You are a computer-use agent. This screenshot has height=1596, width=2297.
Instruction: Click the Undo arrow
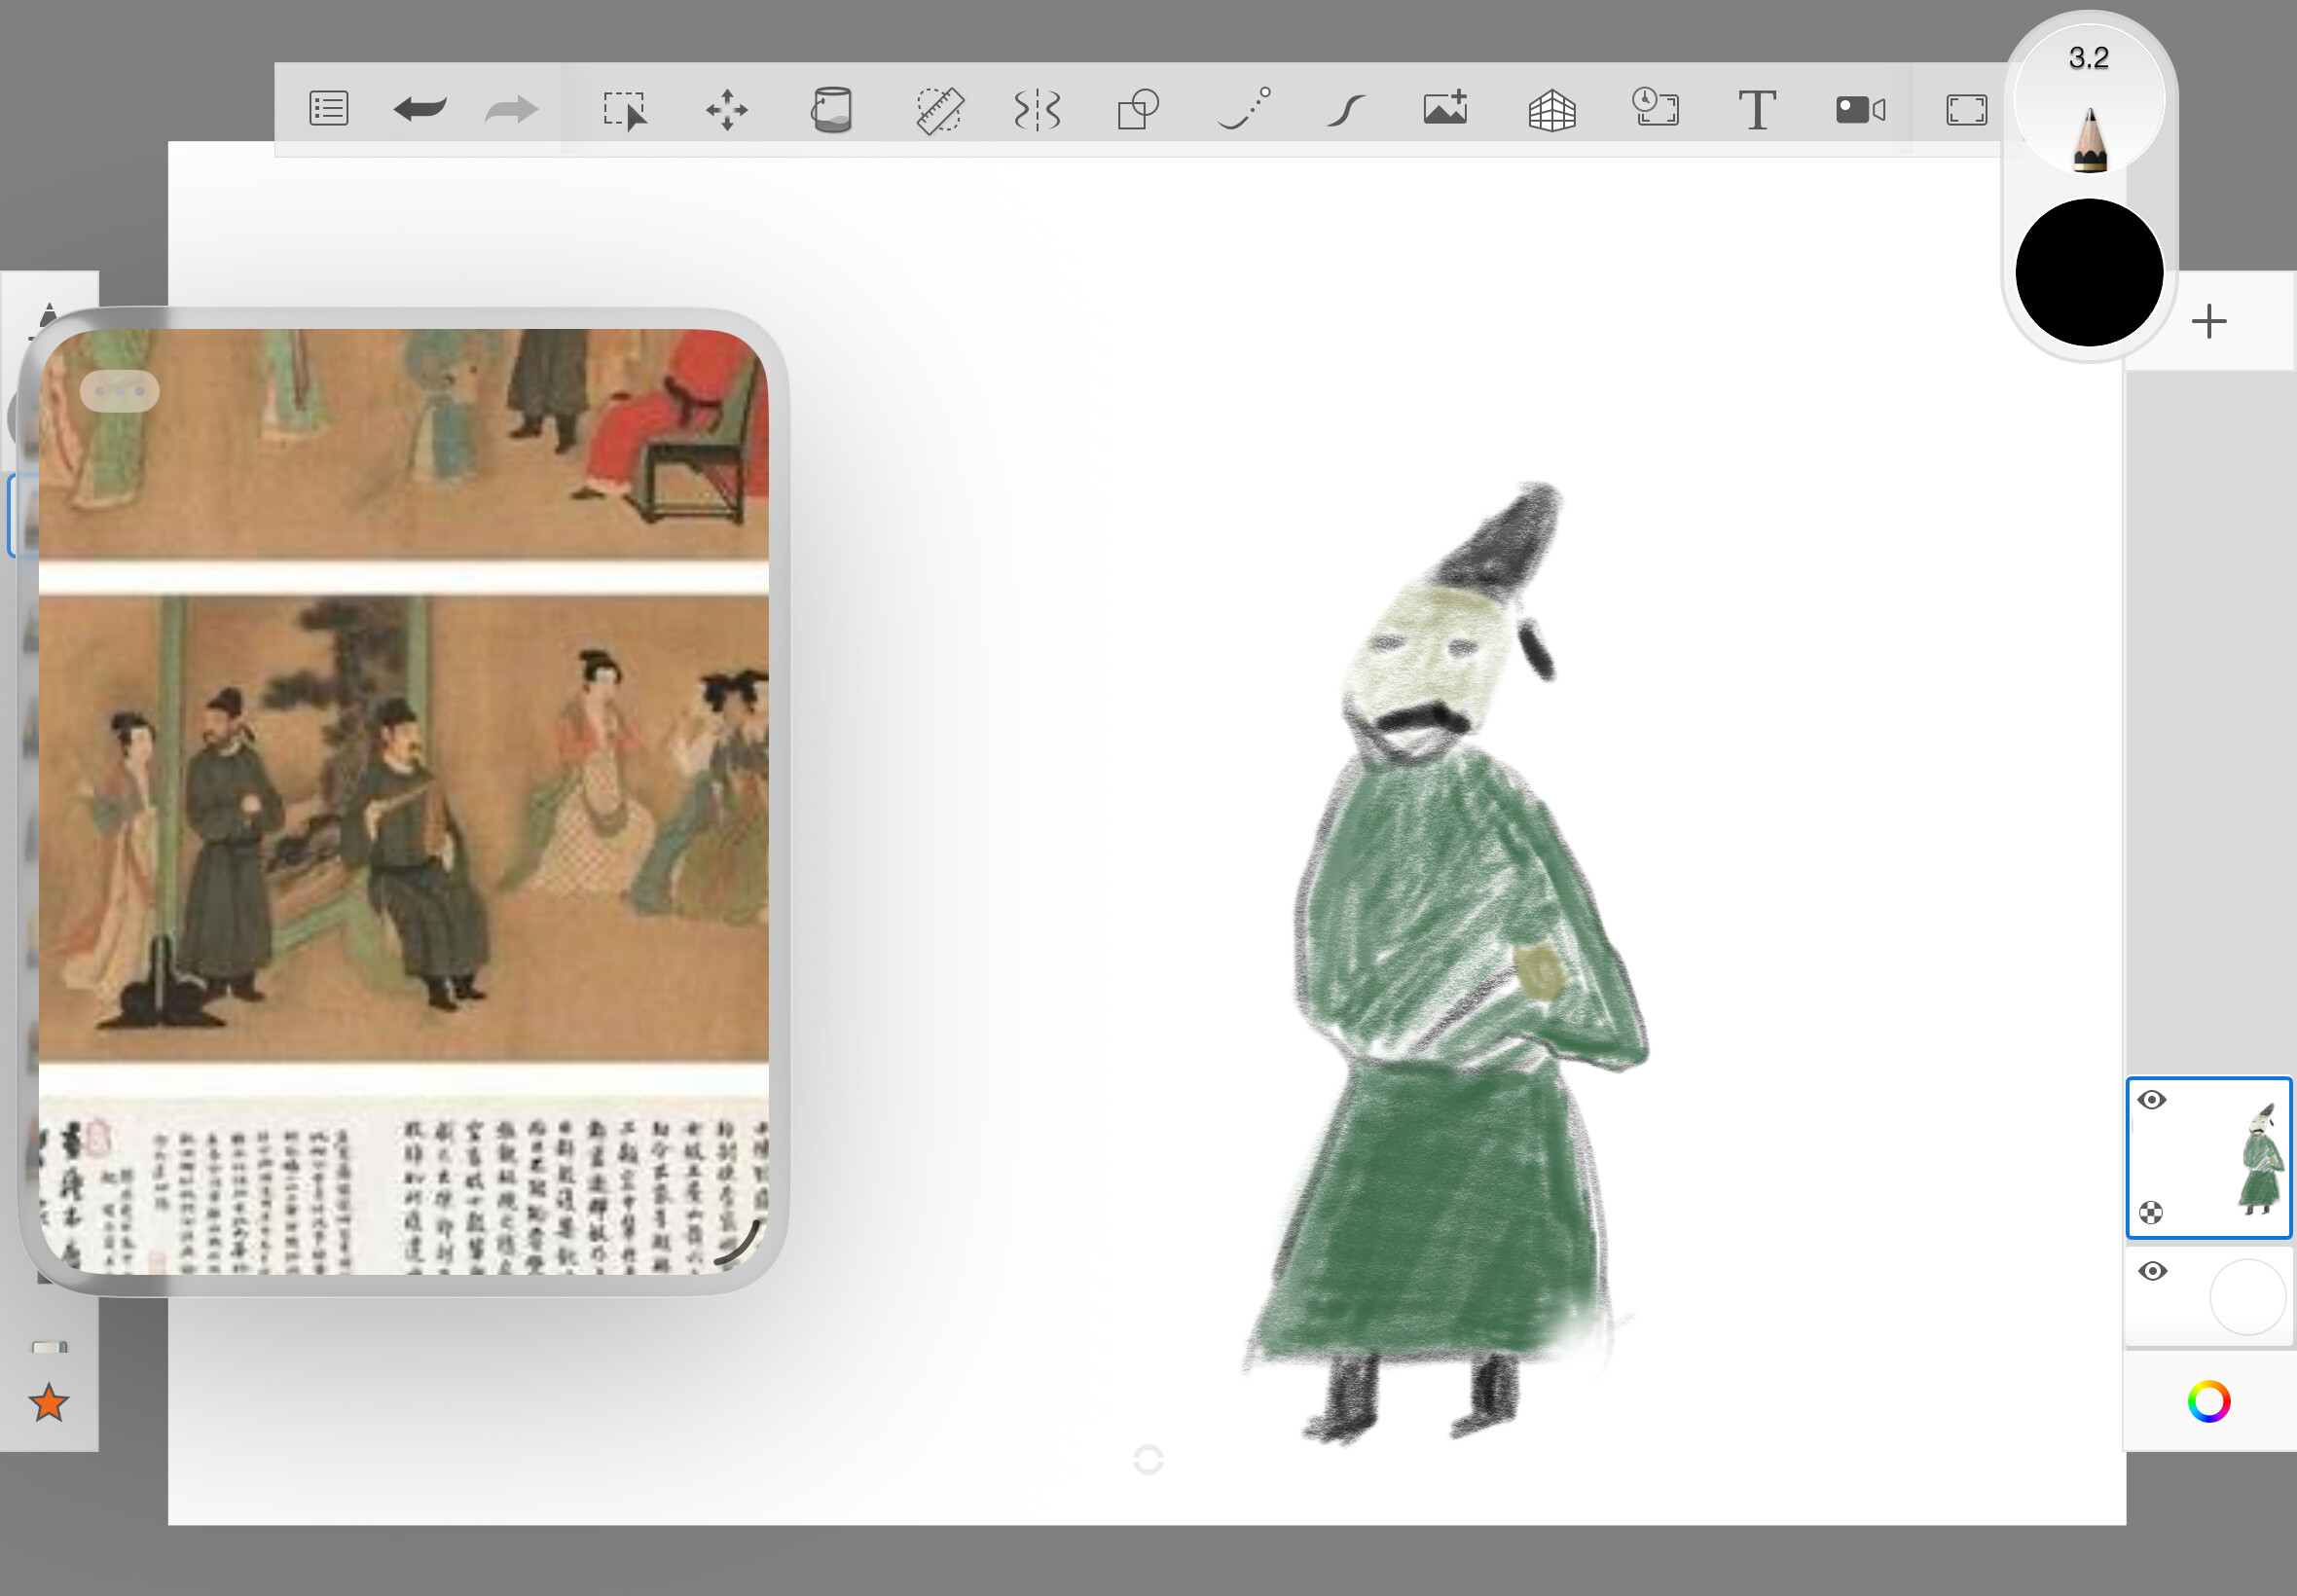click(420, 108)
